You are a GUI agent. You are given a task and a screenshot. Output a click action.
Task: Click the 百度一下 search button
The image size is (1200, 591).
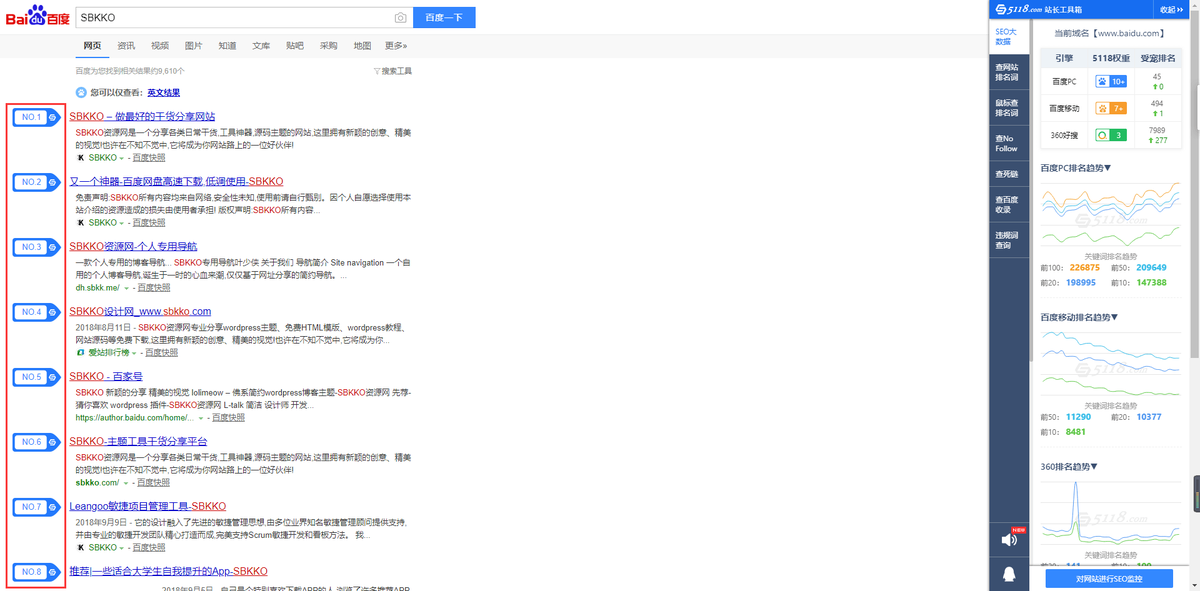click(x=444, y=18)
